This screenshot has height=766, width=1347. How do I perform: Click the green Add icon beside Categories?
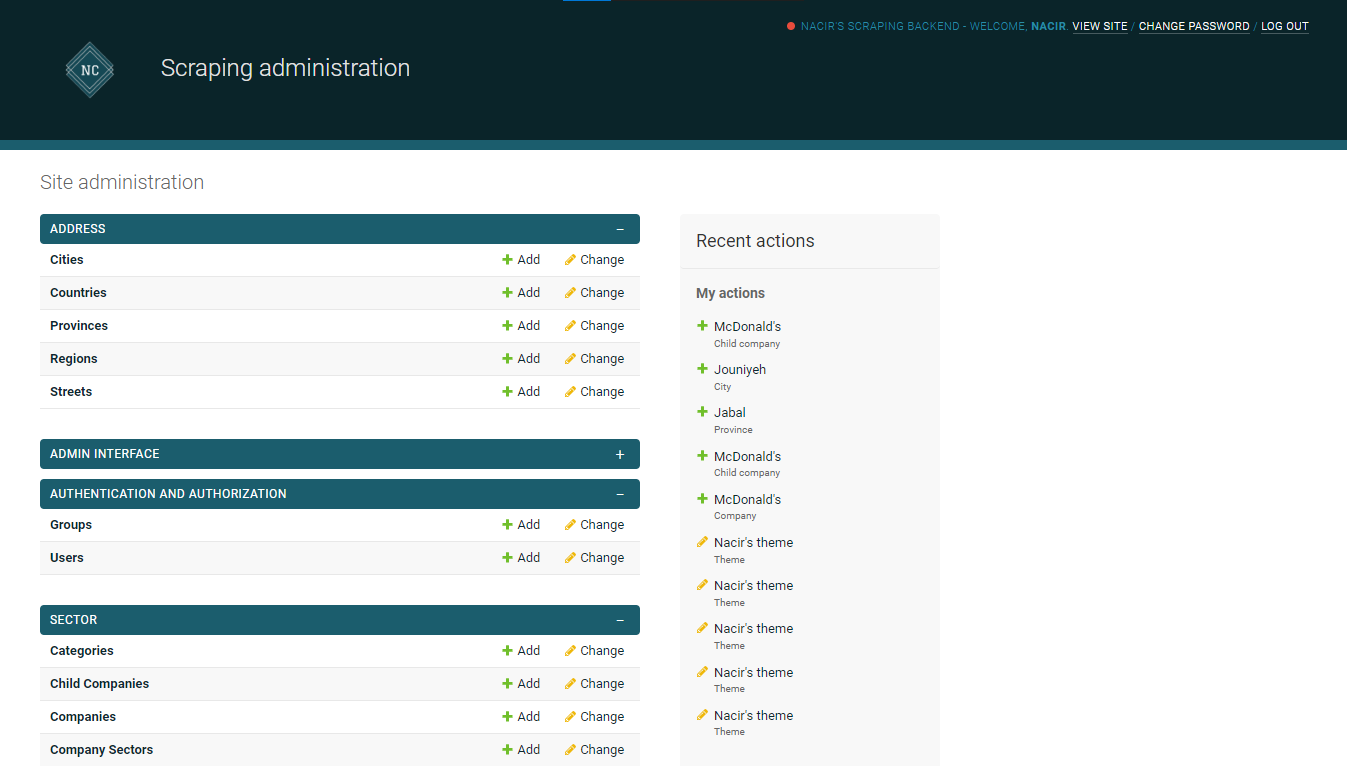pos(508,650)
